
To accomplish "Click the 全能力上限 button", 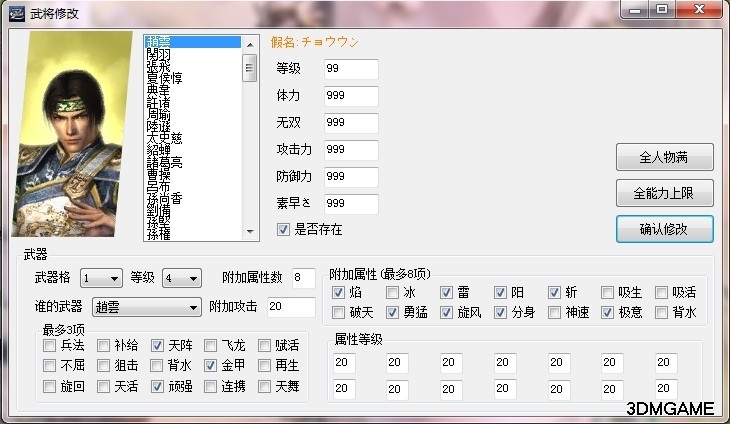I will (664, 193).
